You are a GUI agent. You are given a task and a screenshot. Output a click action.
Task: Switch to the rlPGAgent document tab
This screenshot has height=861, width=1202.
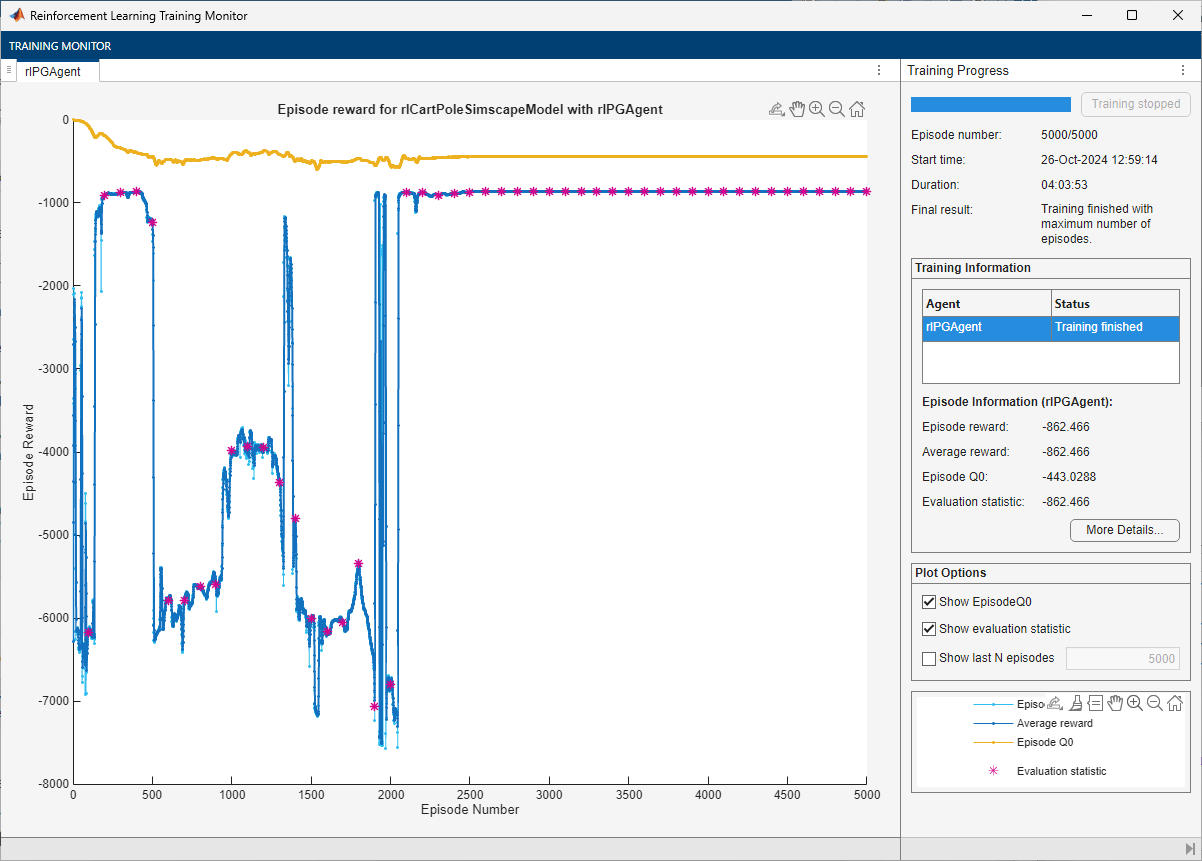[x=53, y=72]
